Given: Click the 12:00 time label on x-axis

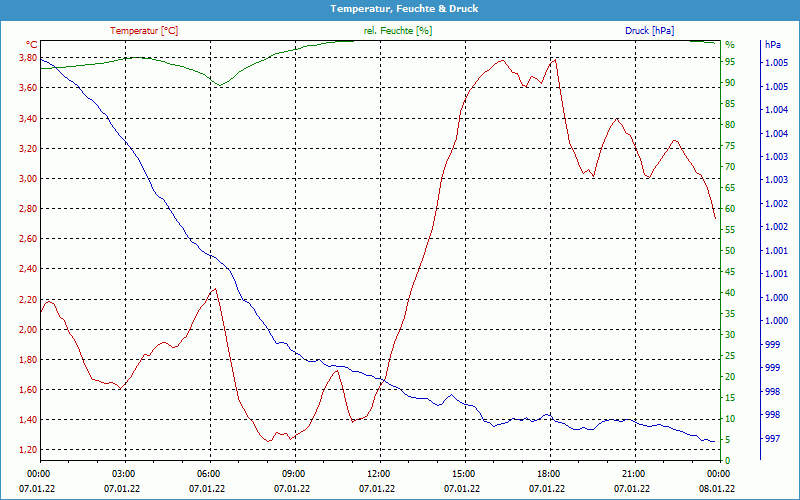Looking at the screenshot, I should click(379, 473).
